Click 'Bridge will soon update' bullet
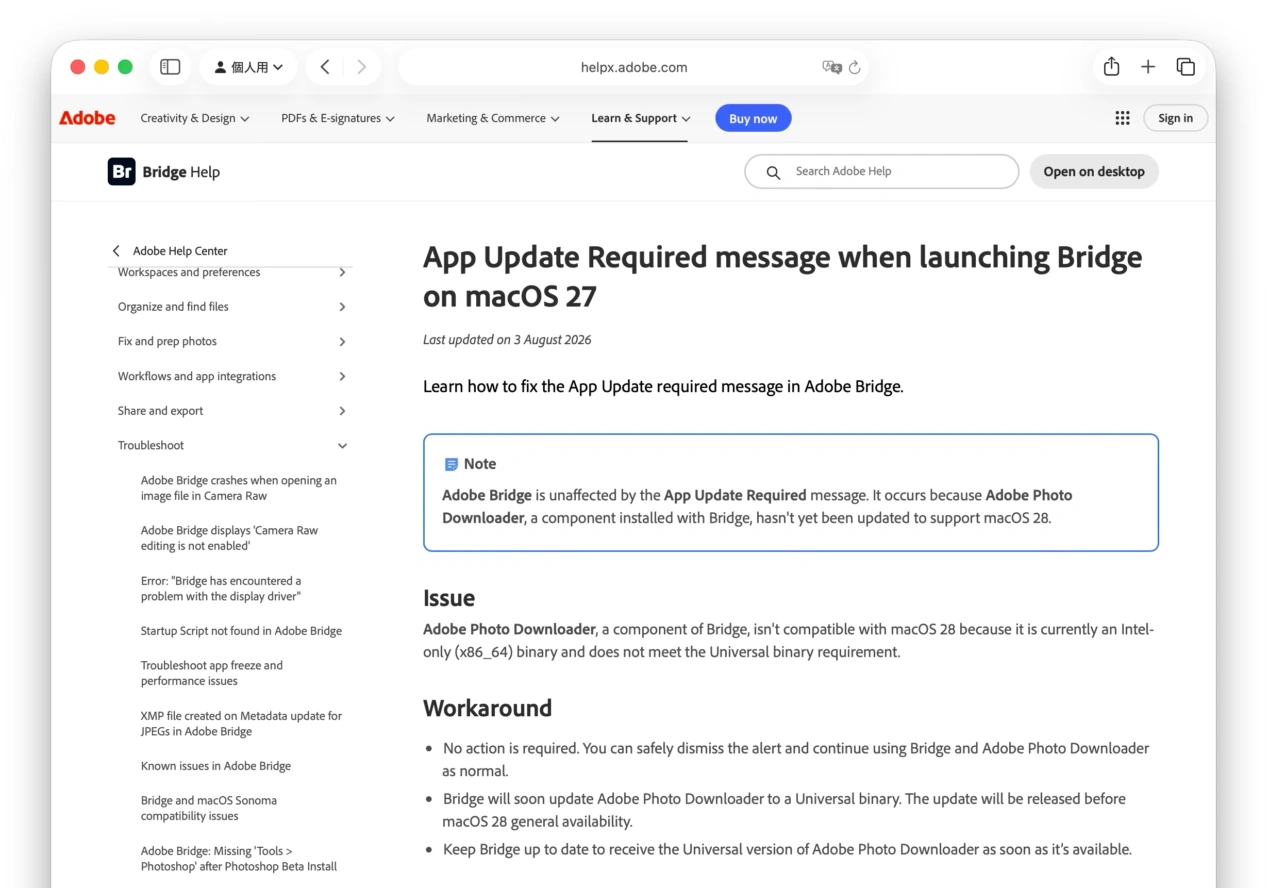The height and width of the screenshot is (888, 1280). [784, 810]
